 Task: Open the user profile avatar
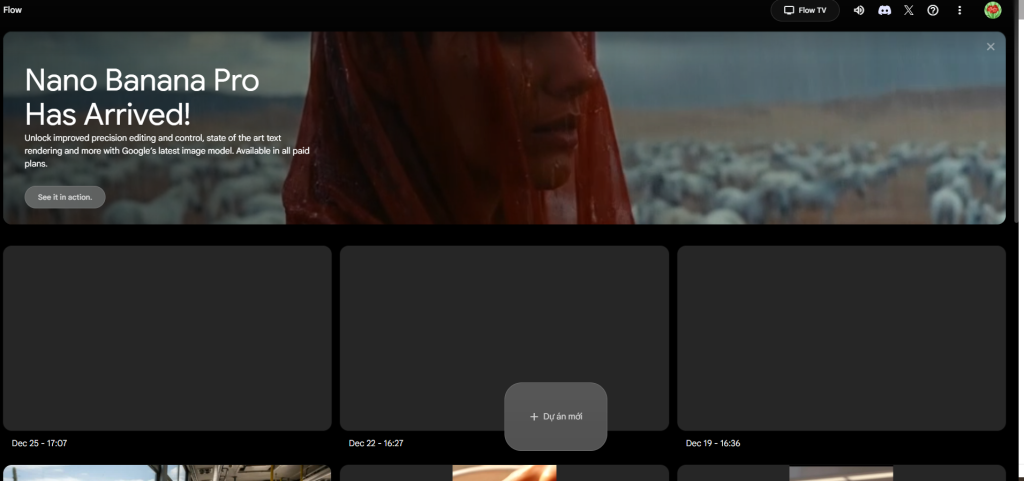pyautogui.click(x=992, y=10)
